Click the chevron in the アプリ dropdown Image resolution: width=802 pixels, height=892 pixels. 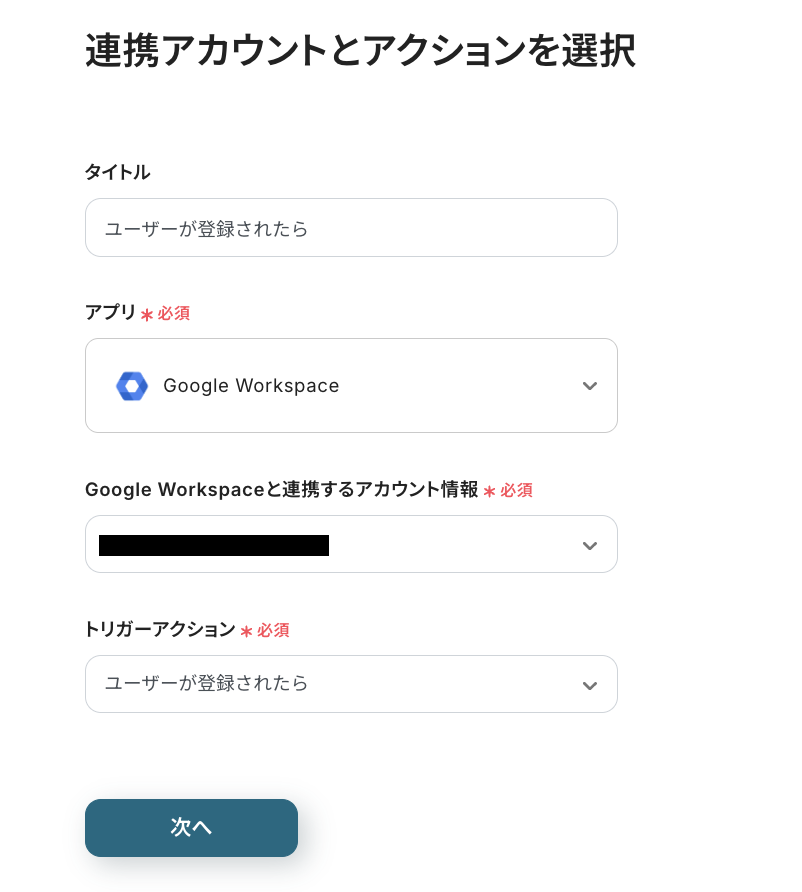pos(590,386)
